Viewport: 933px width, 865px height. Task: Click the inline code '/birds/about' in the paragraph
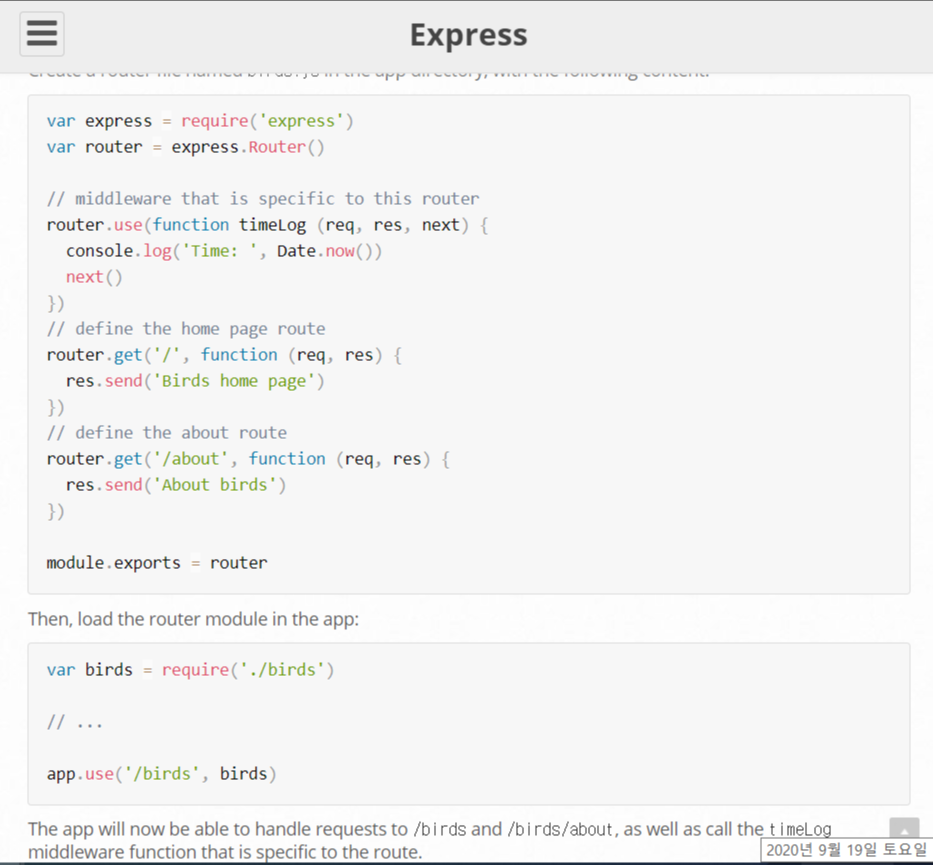tap(560, 829)
